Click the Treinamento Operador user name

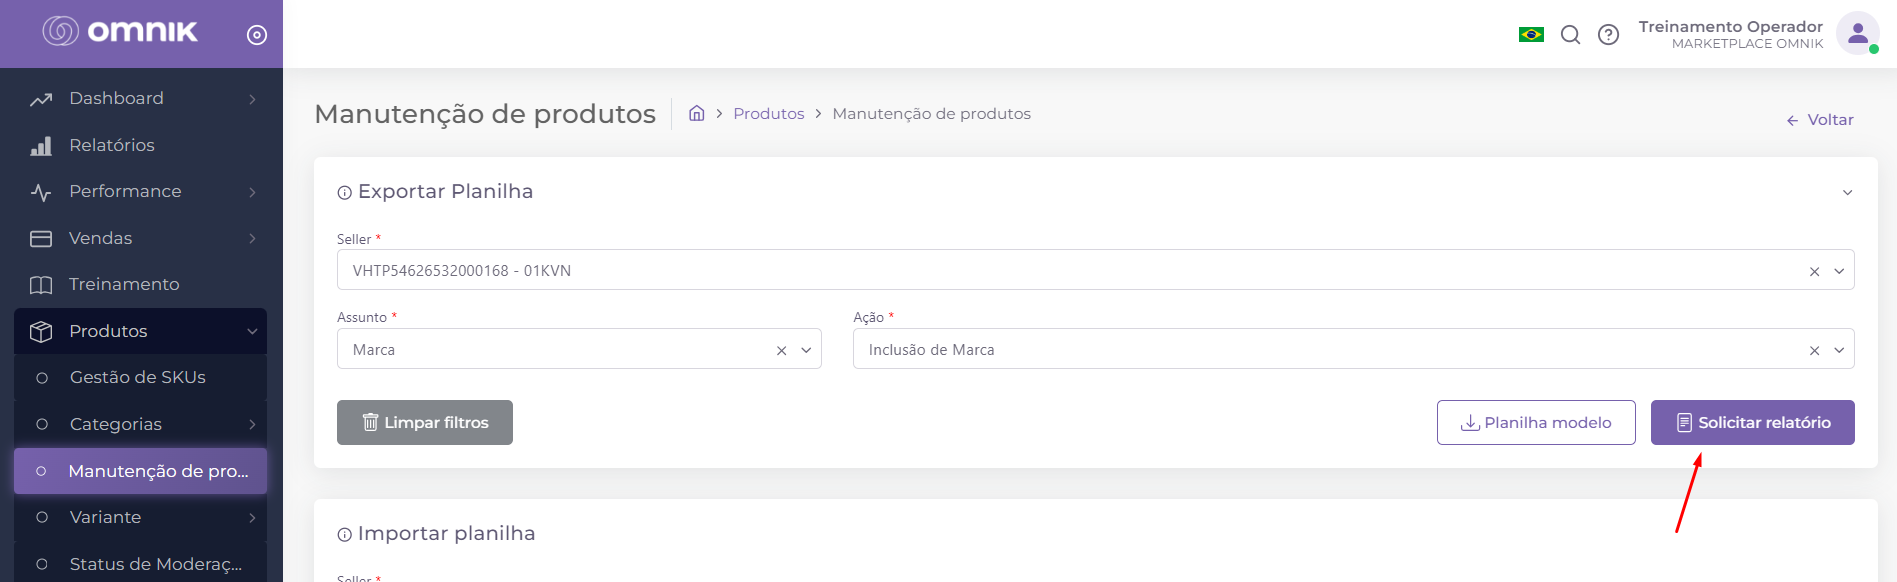click(x=1730, y=26)
